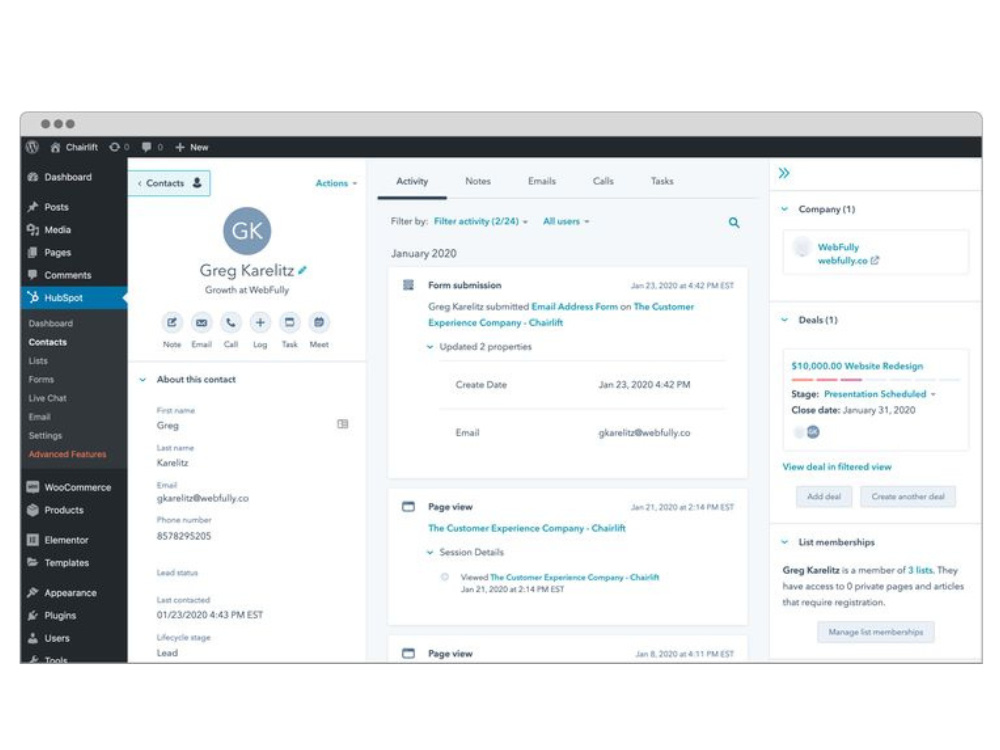The width and height of the screenshot is (1000, 750).
Task: Open the comments bubble in admin bar
Action: point(147,147)
